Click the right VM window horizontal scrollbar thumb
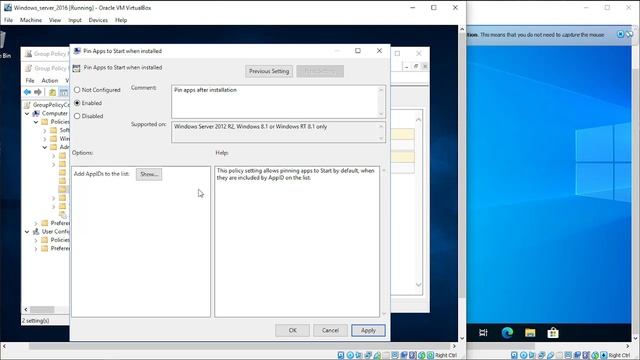The width and height of the screenshot is (640, 360). (x=500, y=346)
